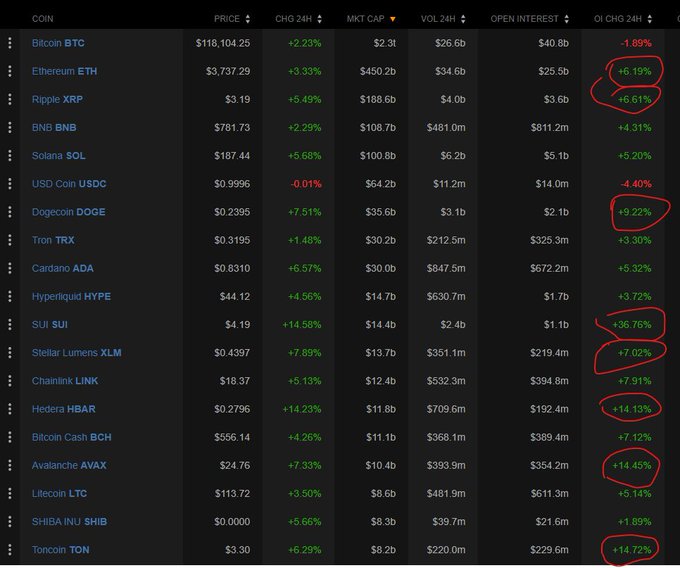Sort the table by PRICE column

pyautogui.click(x=232, y=19)
